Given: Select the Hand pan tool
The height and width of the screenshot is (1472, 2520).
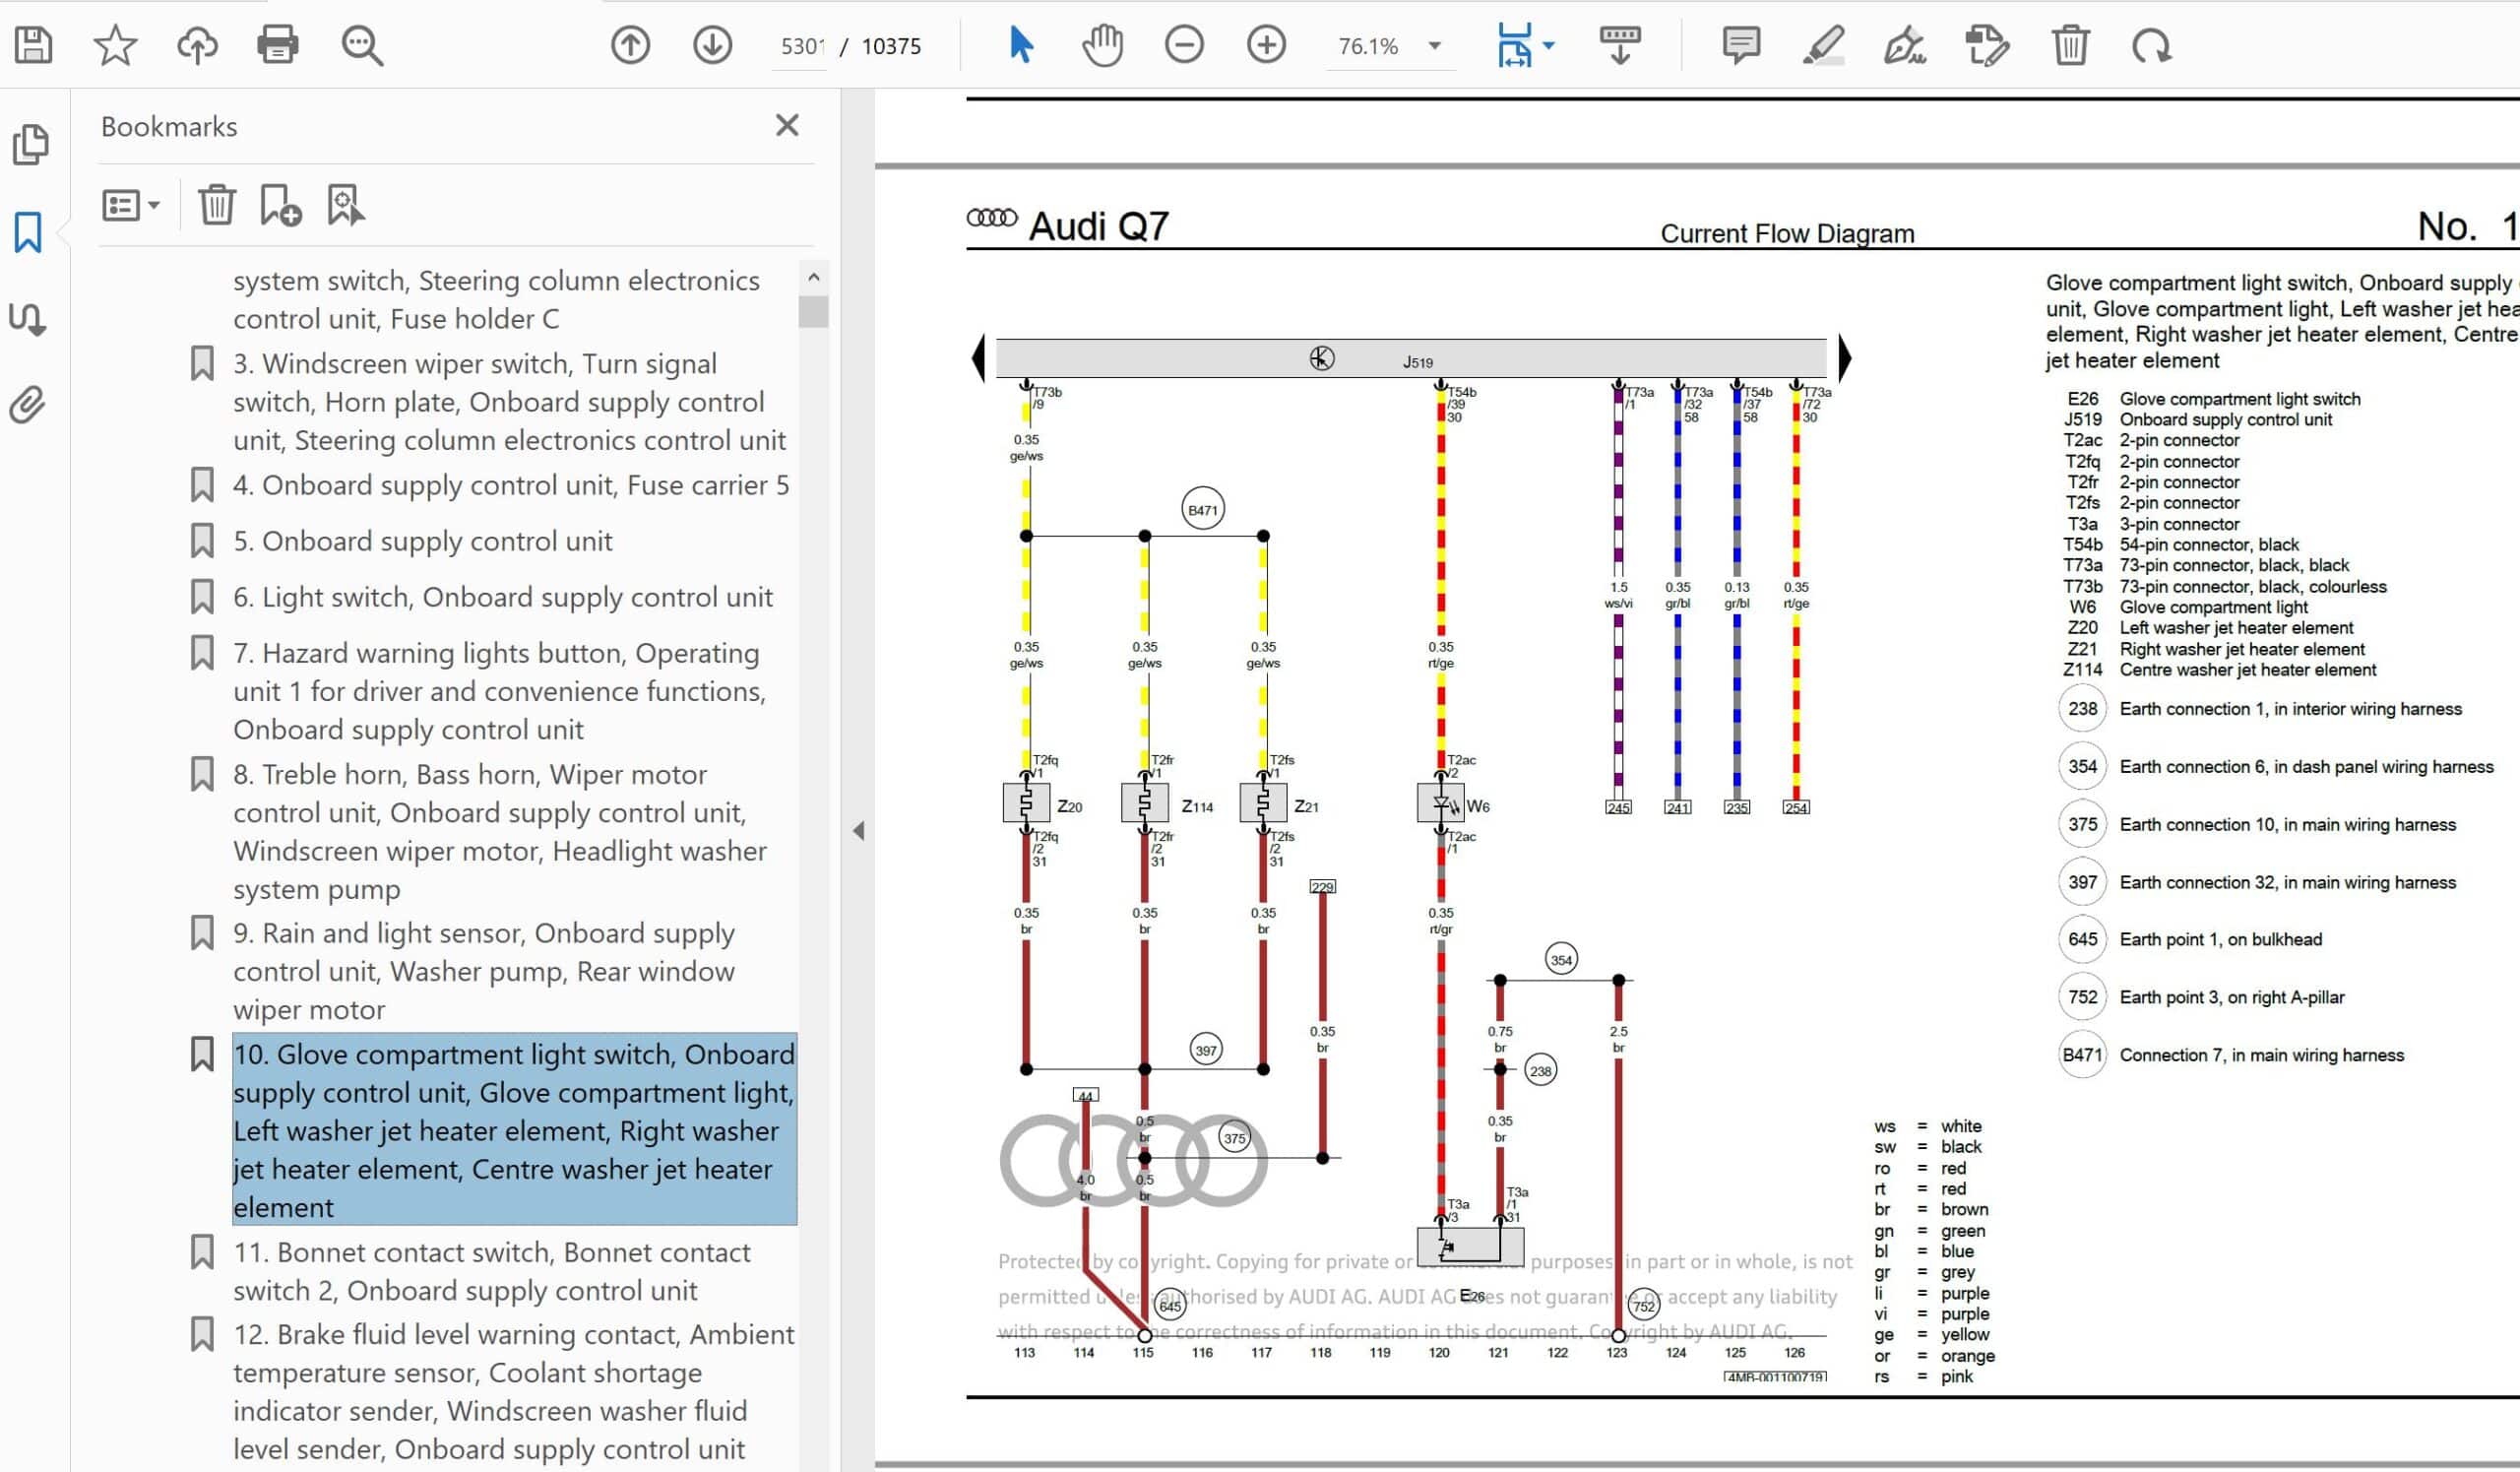Looking at the screenshot, I should pyautogui.click(x=1102, y=45).
